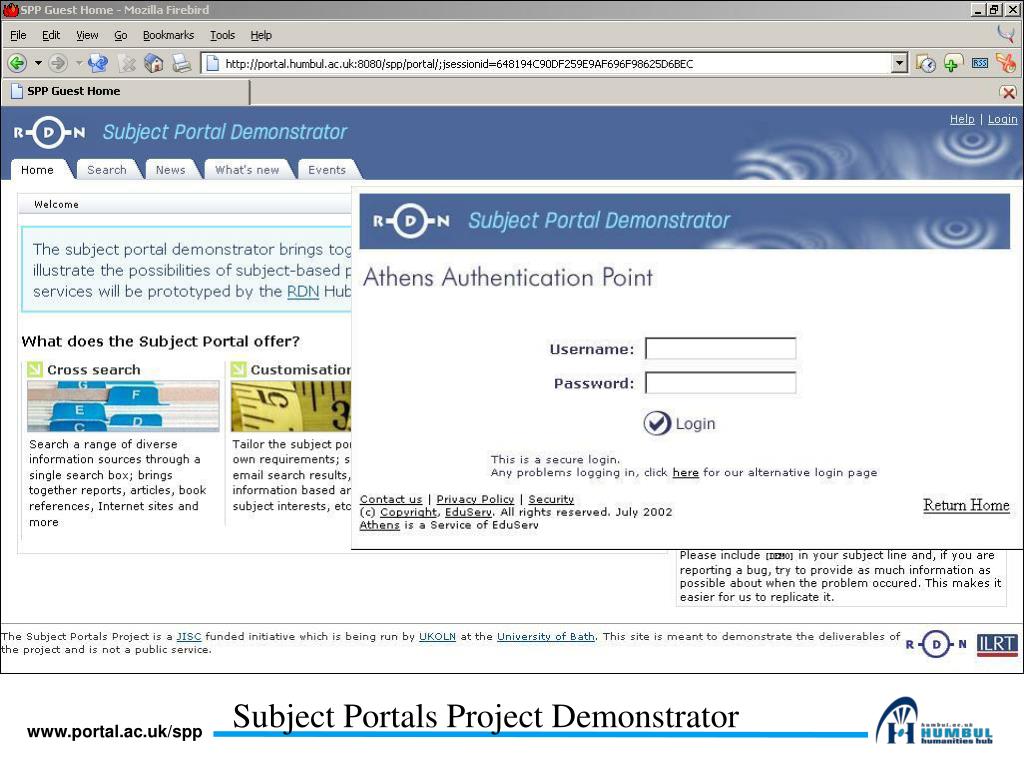Click the Home house icon in toolbar
1024x768 pixels.
point(153,63)
